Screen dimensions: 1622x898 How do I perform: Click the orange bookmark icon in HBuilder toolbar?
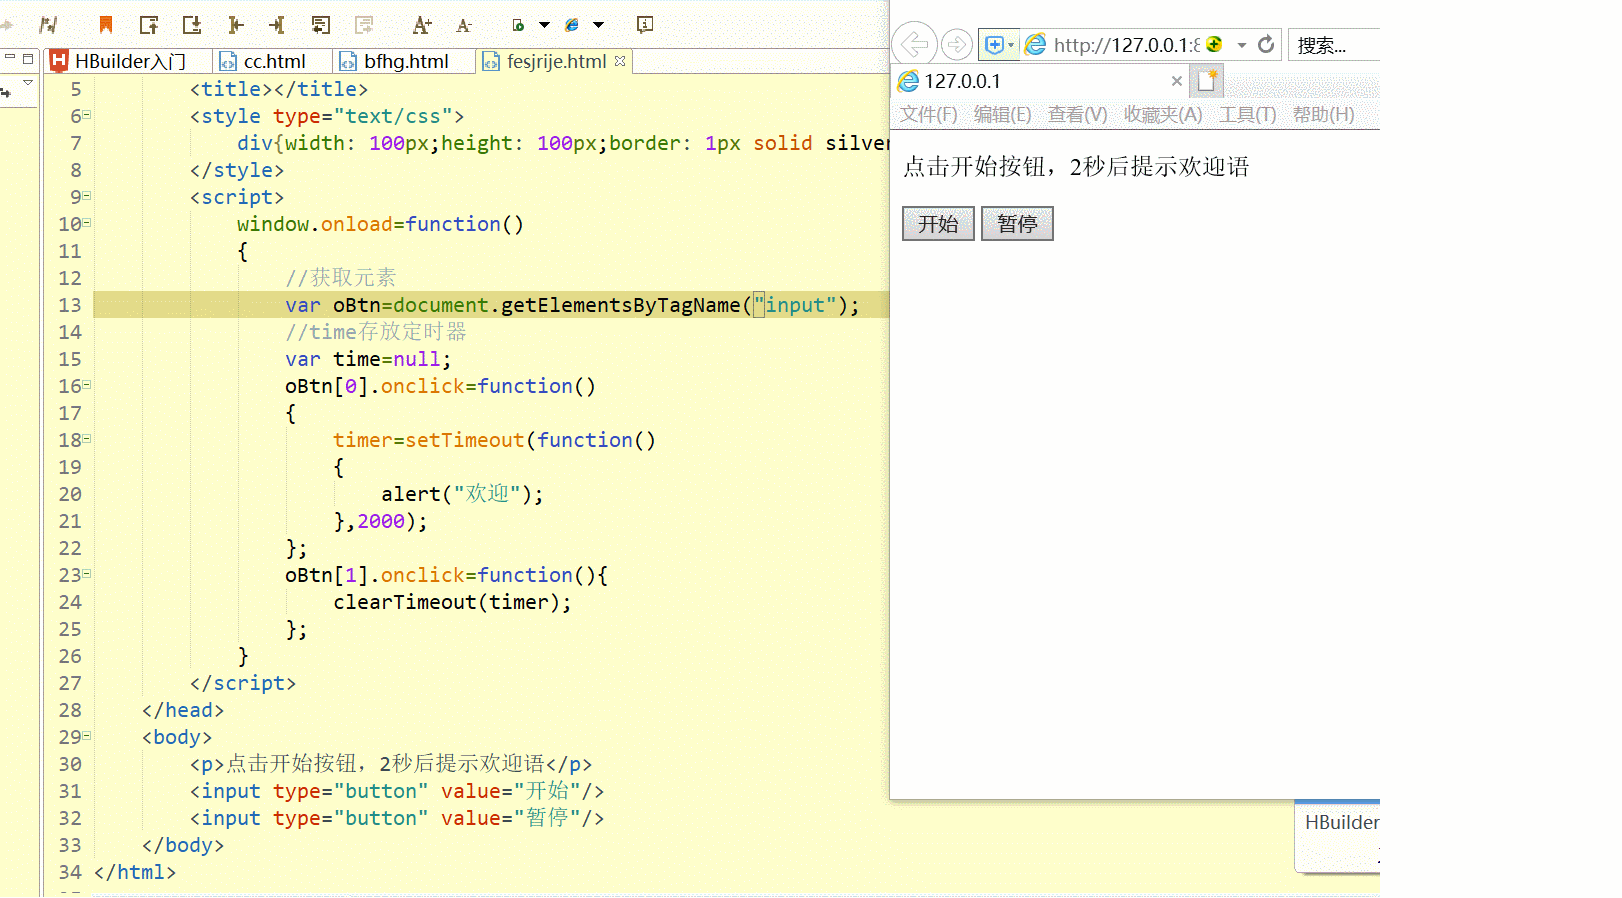click(105, 25)
